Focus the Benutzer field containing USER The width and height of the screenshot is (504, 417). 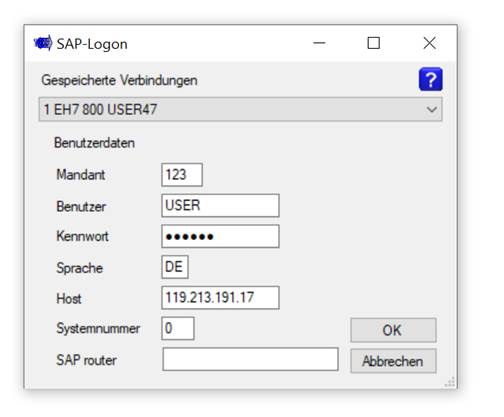pos(220,205)
